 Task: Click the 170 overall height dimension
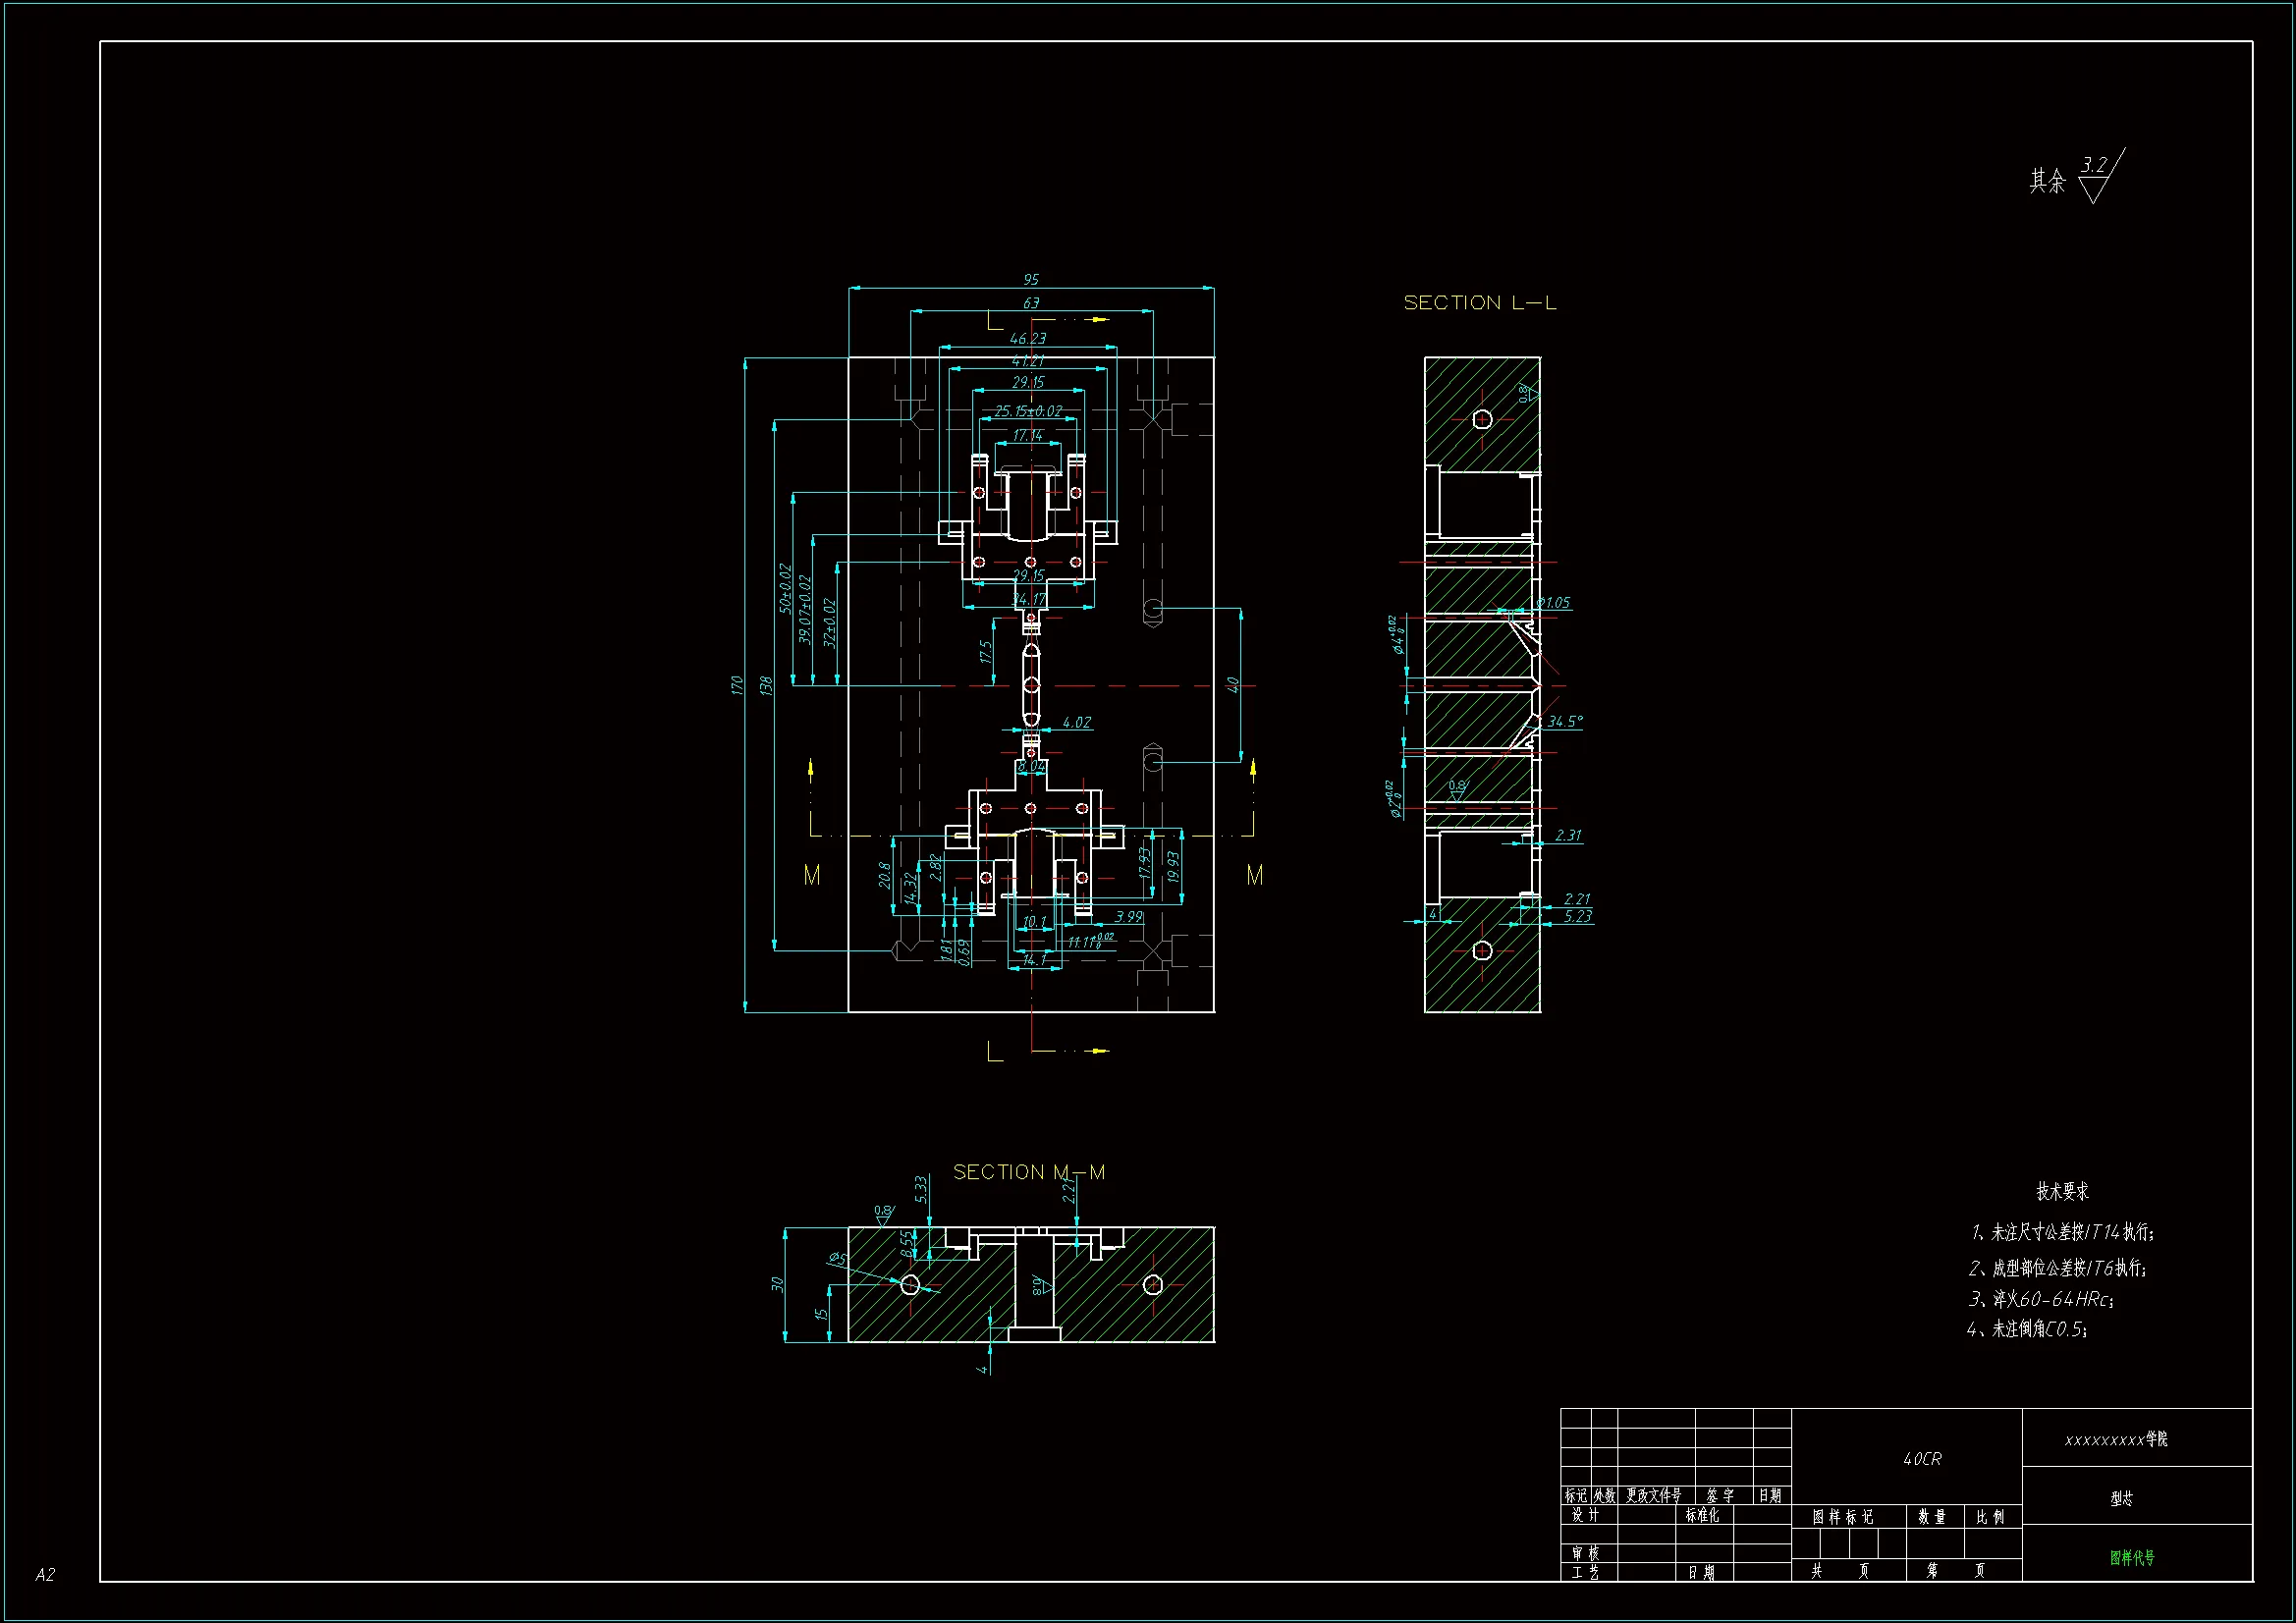(737, 685)
